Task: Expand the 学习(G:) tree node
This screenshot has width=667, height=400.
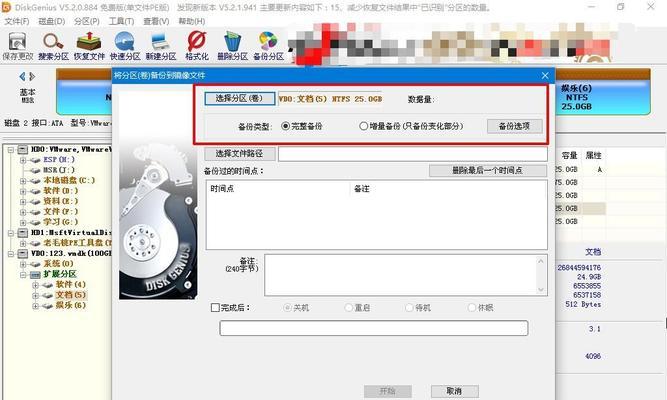Action: tap(23, 222)
